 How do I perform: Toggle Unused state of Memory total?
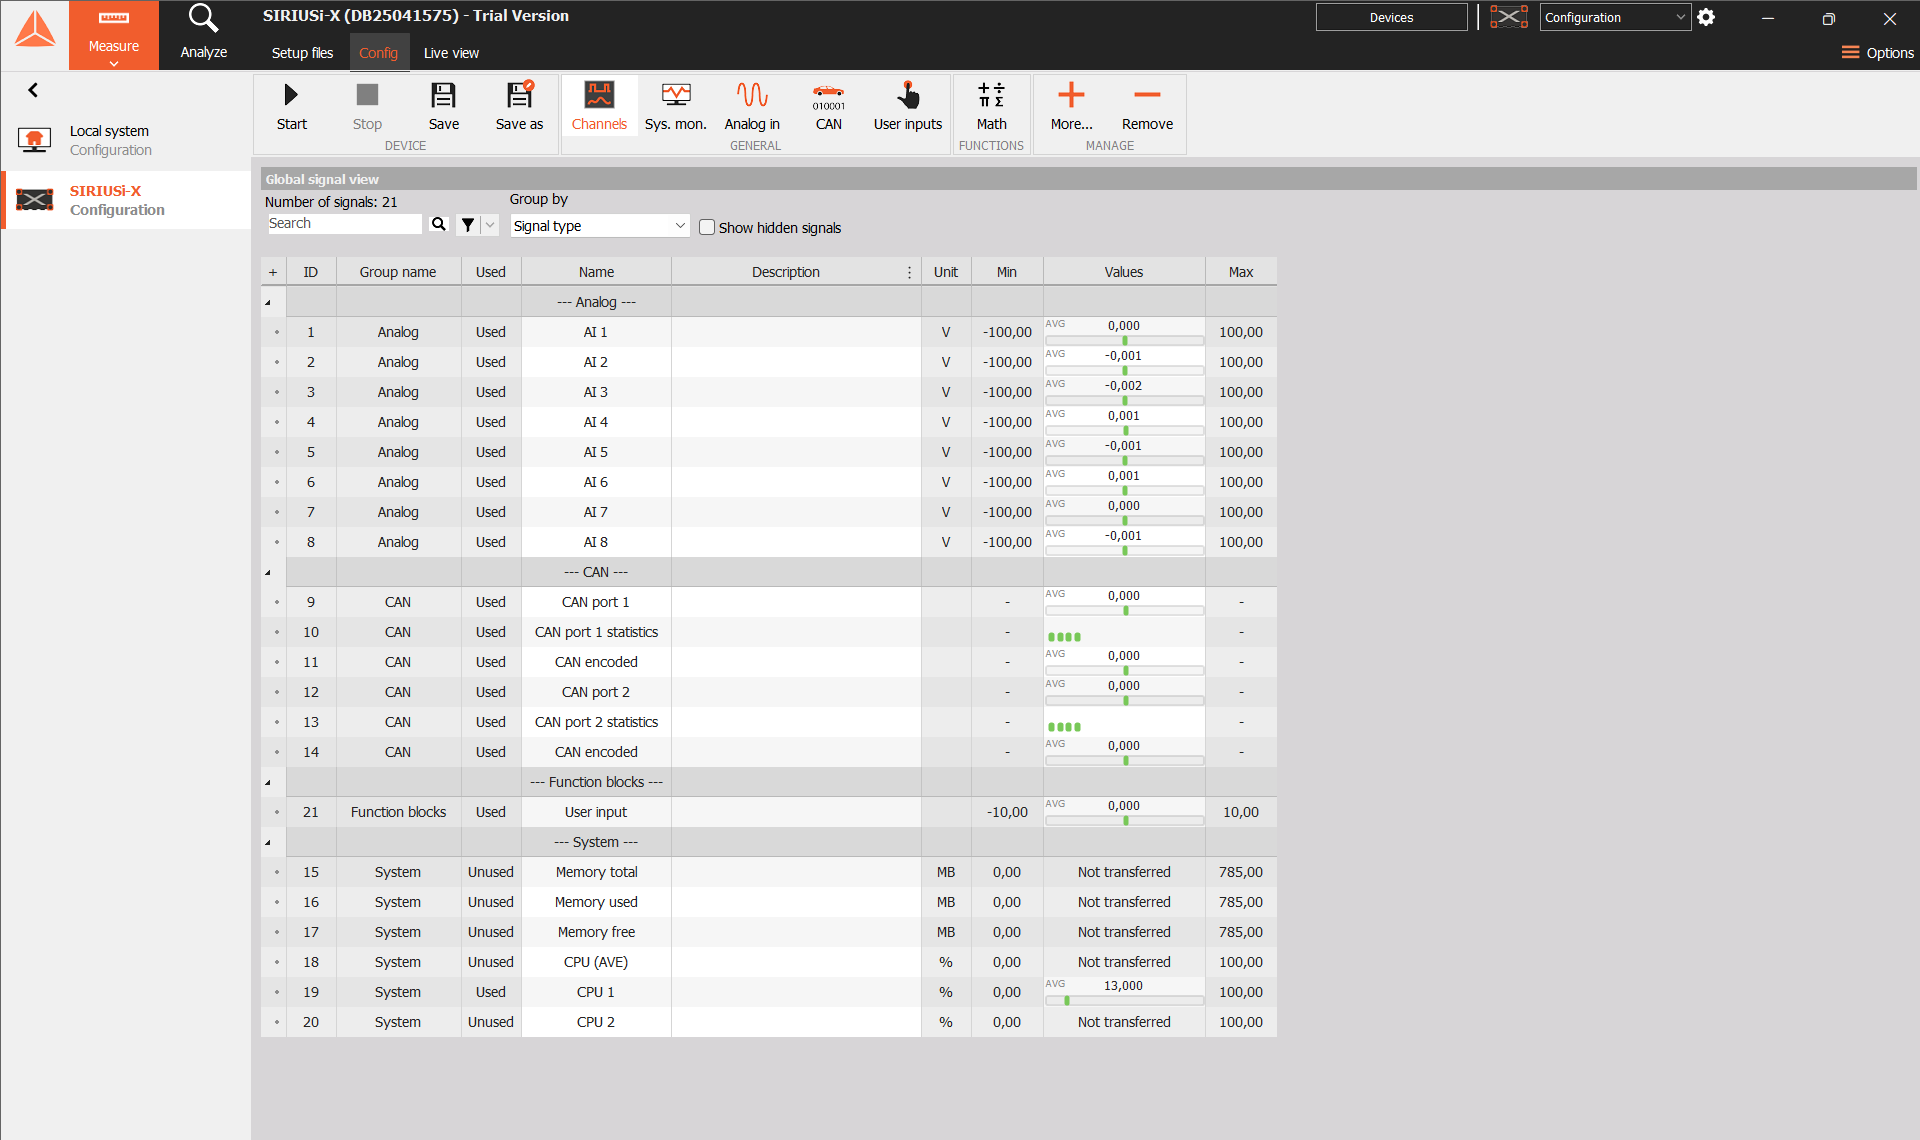[x=490, y=872]
